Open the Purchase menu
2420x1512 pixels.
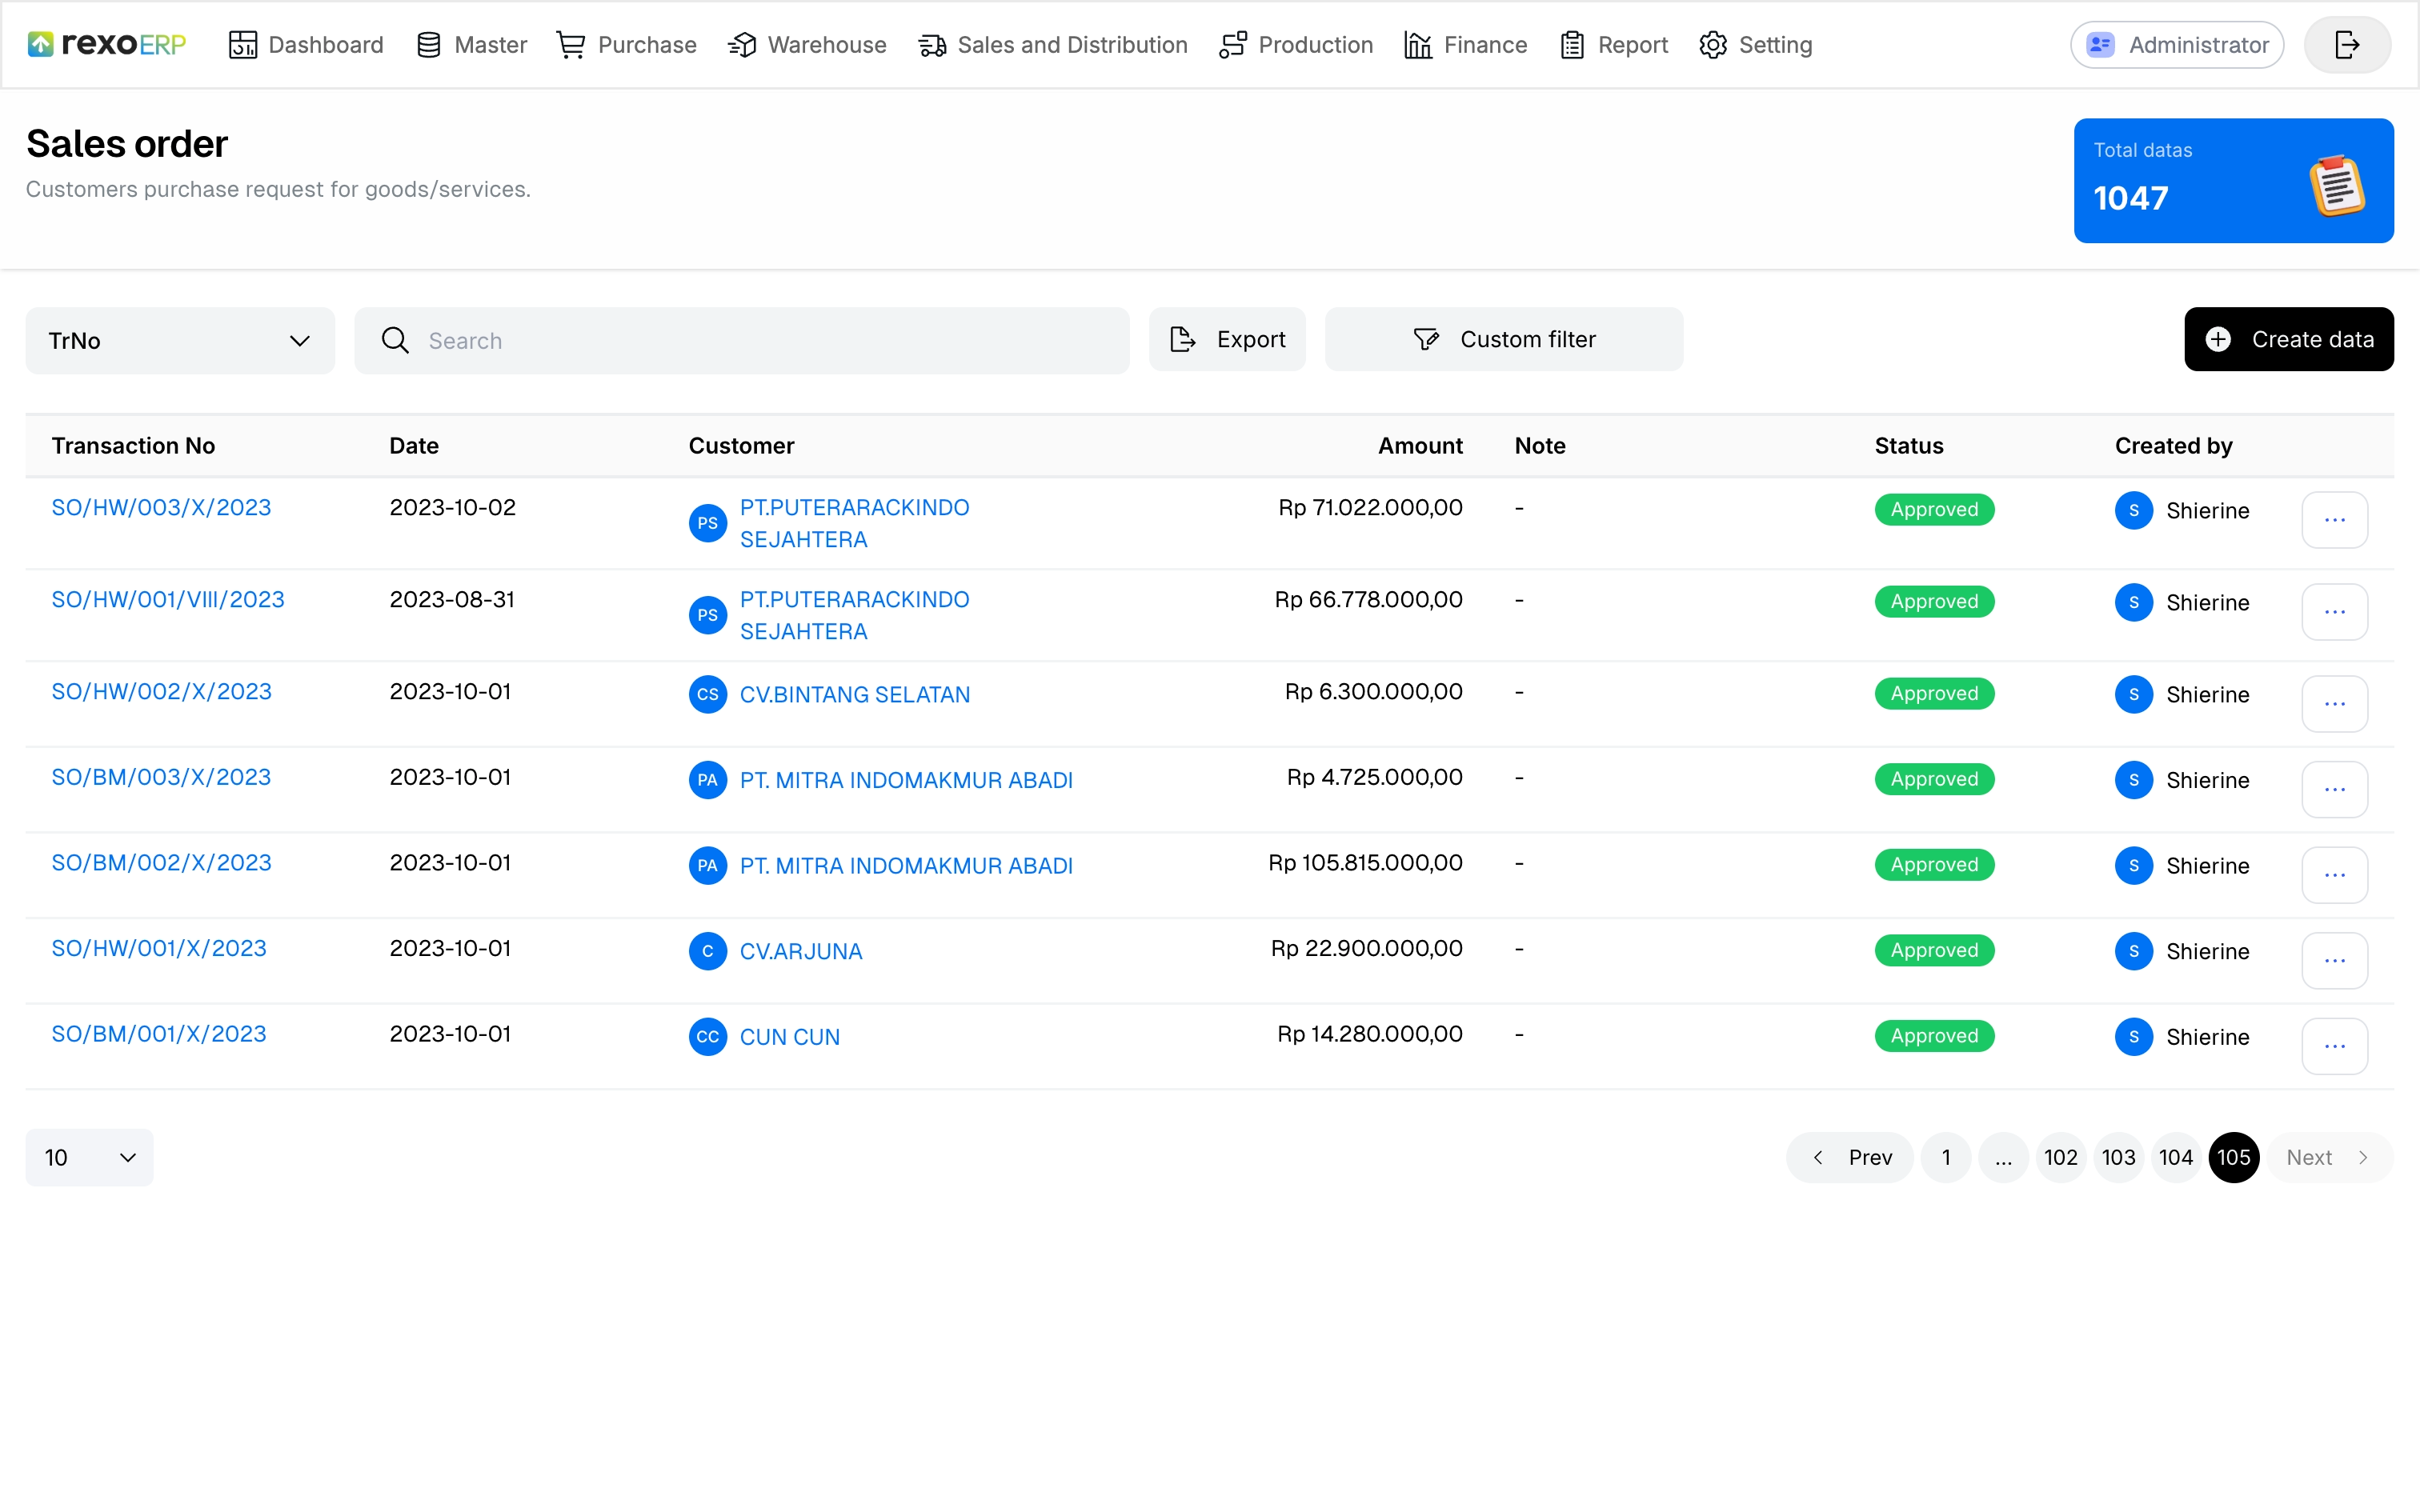[x=627, y=45]
